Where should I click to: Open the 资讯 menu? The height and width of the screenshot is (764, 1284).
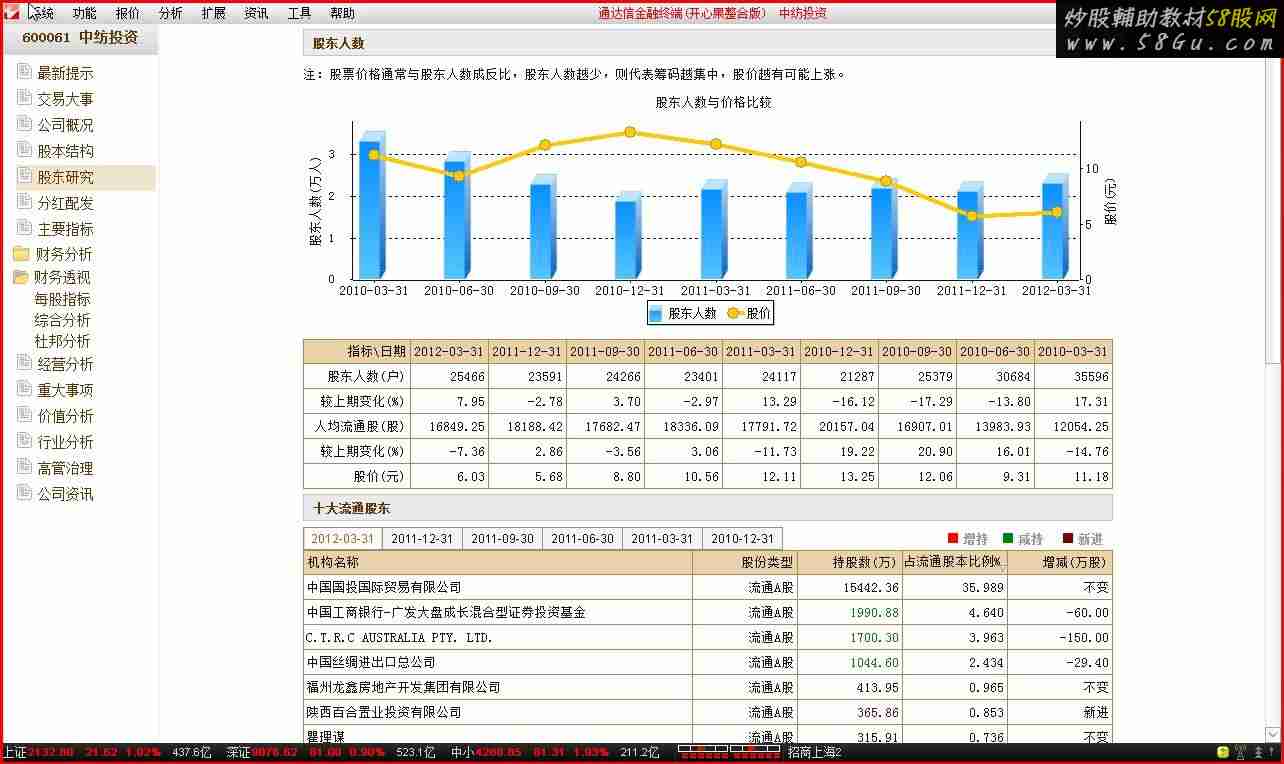coord(256,13)
